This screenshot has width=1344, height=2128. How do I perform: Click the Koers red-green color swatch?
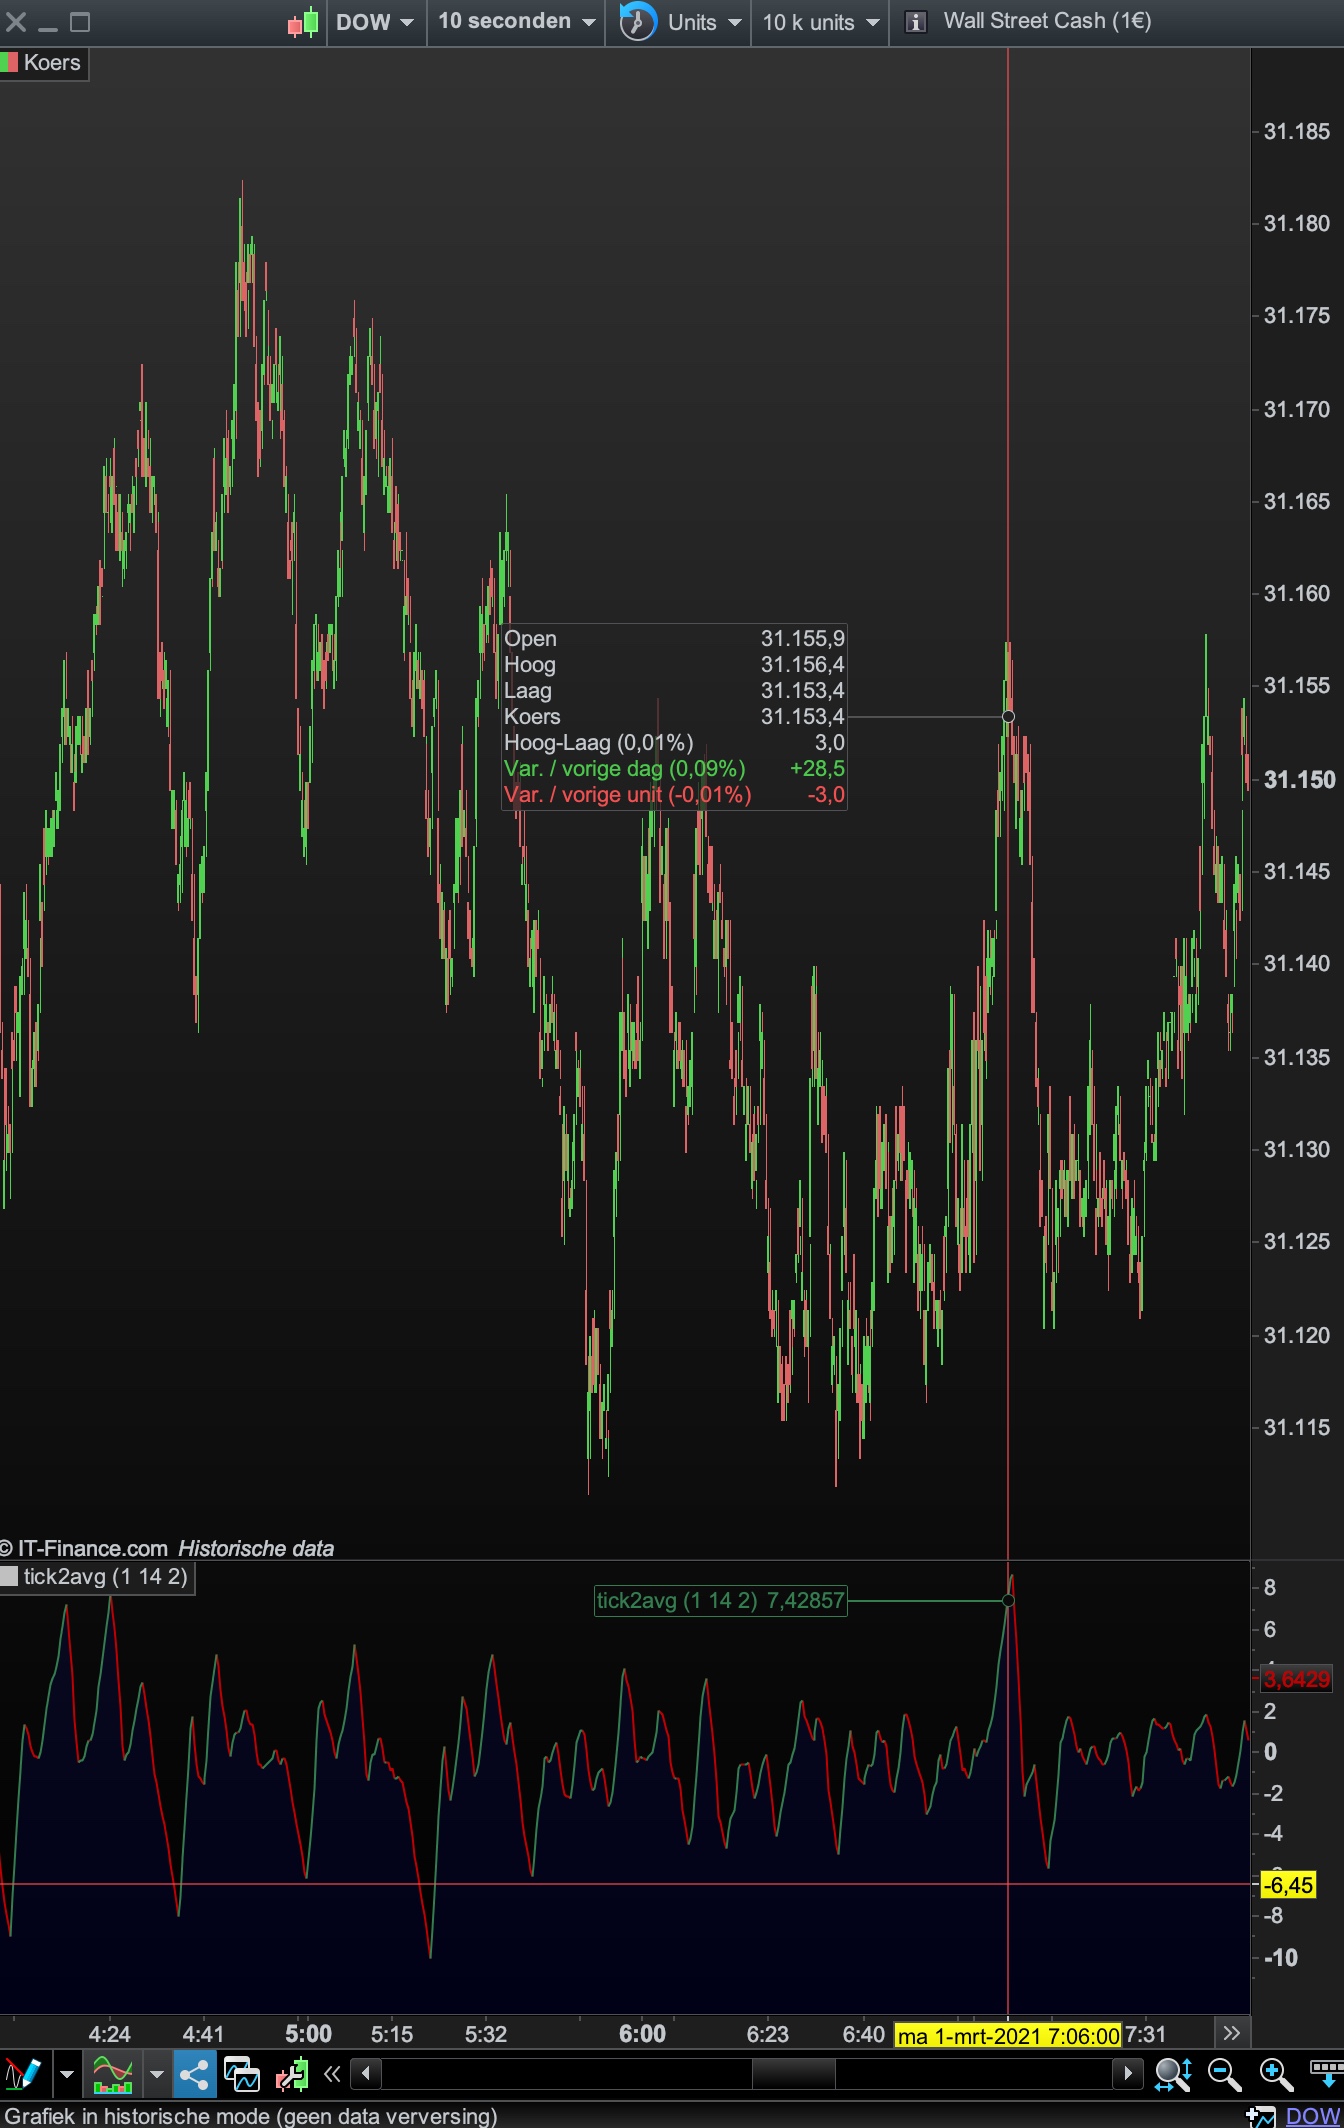click(10, 63)
